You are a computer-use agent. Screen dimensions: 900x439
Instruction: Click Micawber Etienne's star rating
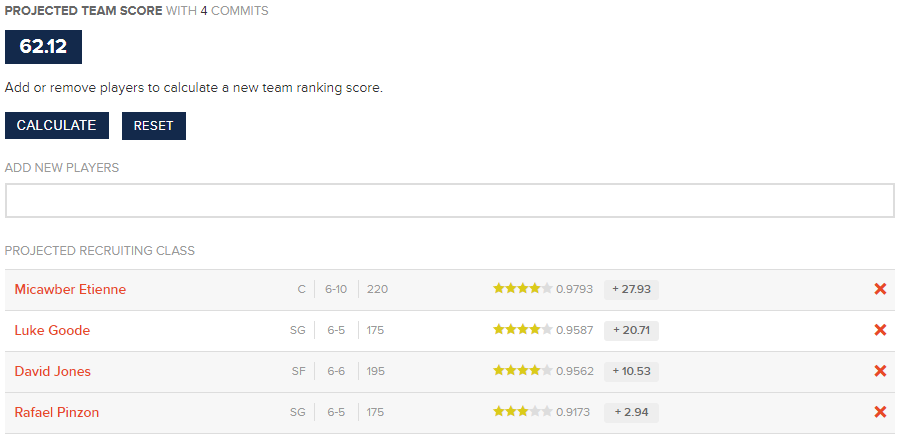click(522, 289)
